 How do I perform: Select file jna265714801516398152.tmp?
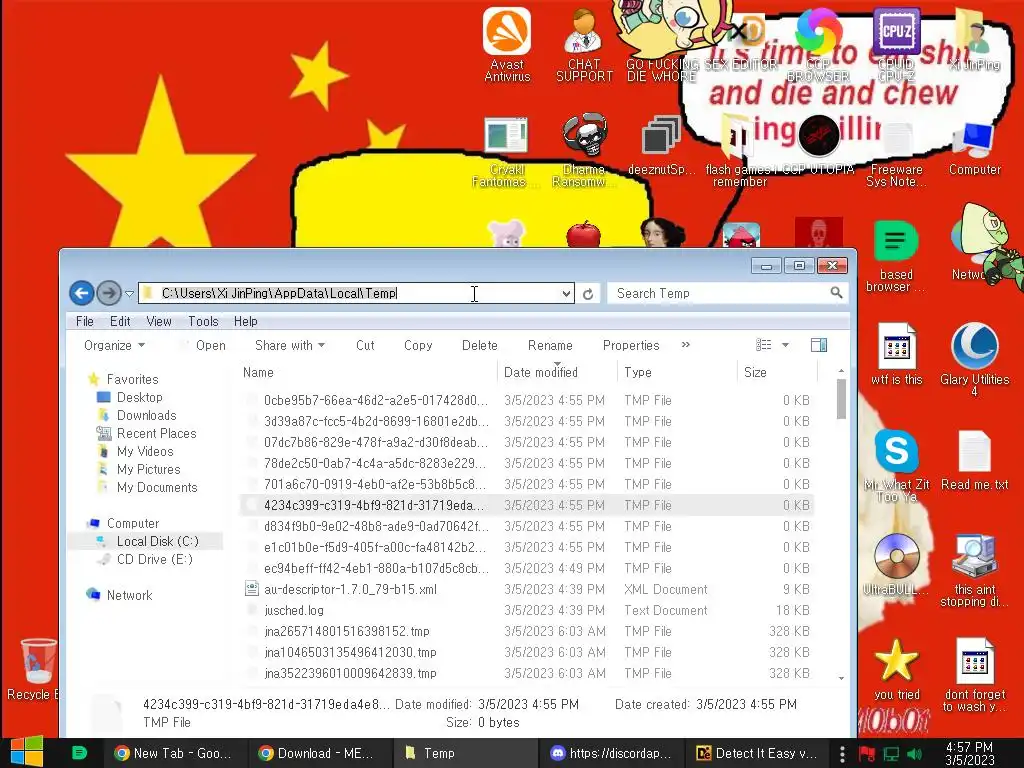[527, 631]
